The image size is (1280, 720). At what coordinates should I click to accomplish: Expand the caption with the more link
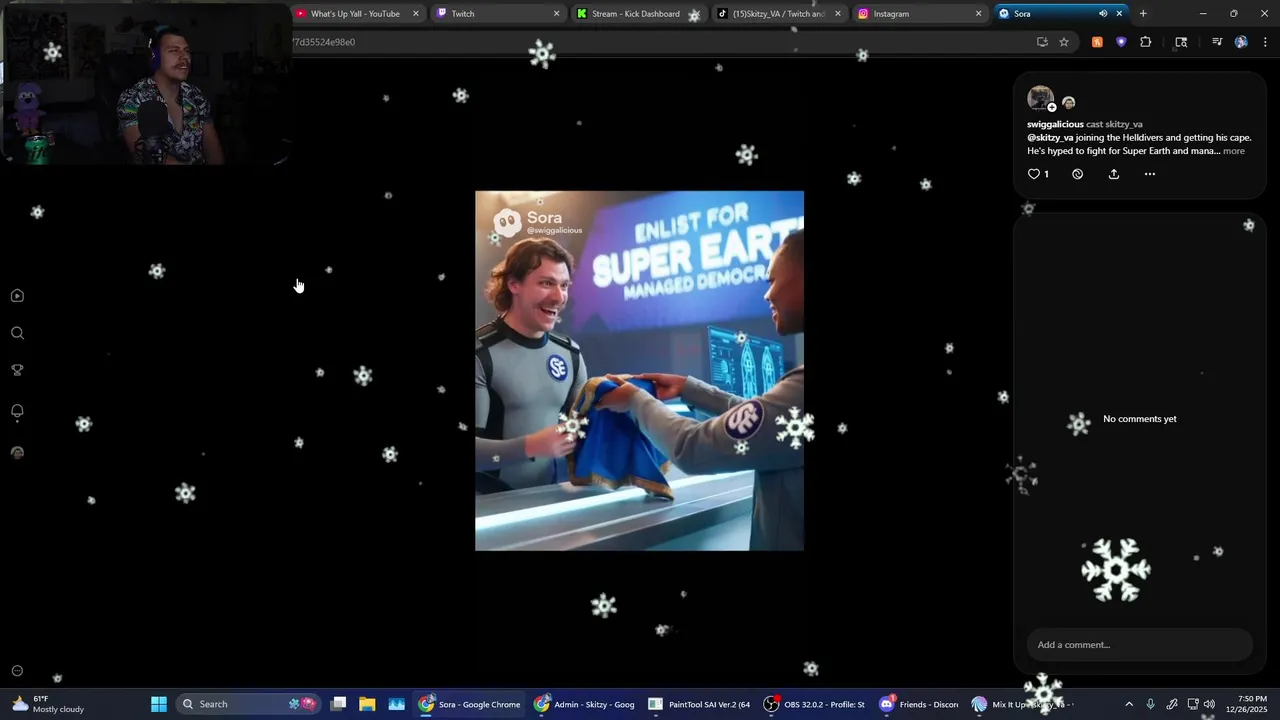coord(1234,151)
